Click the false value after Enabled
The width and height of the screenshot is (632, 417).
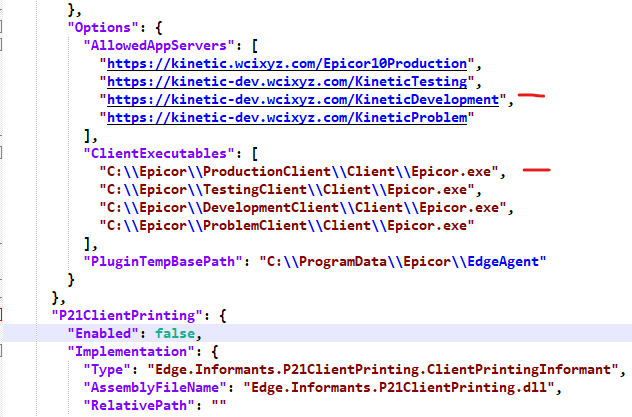point(175,334)
